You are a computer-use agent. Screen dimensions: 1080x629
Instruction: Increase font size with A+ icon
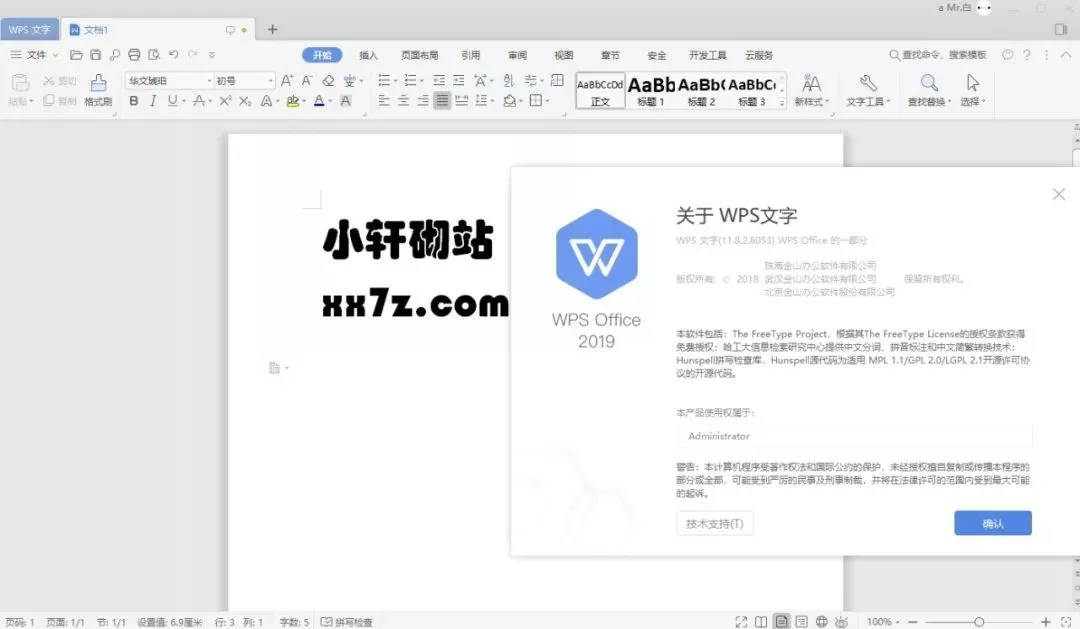[x=287, y=81]
